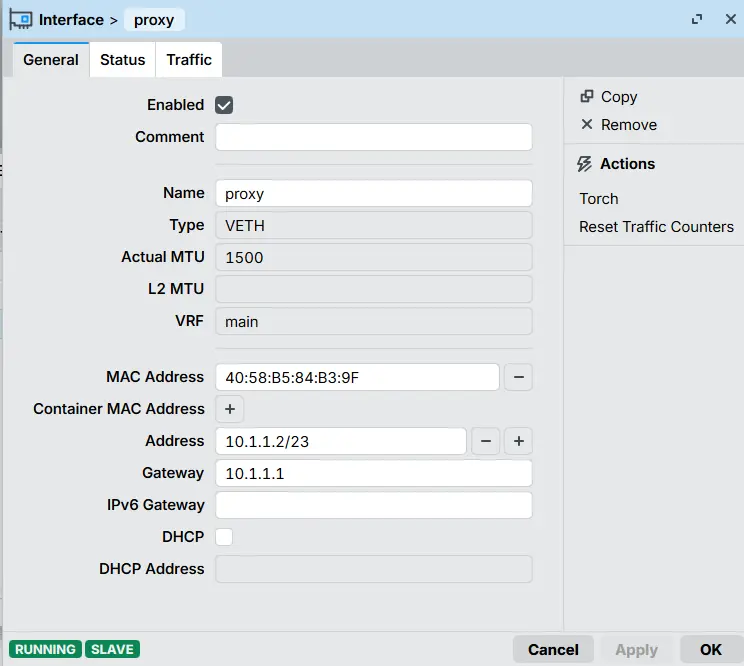Add another Address with plus button

click(x=519, y=441)
